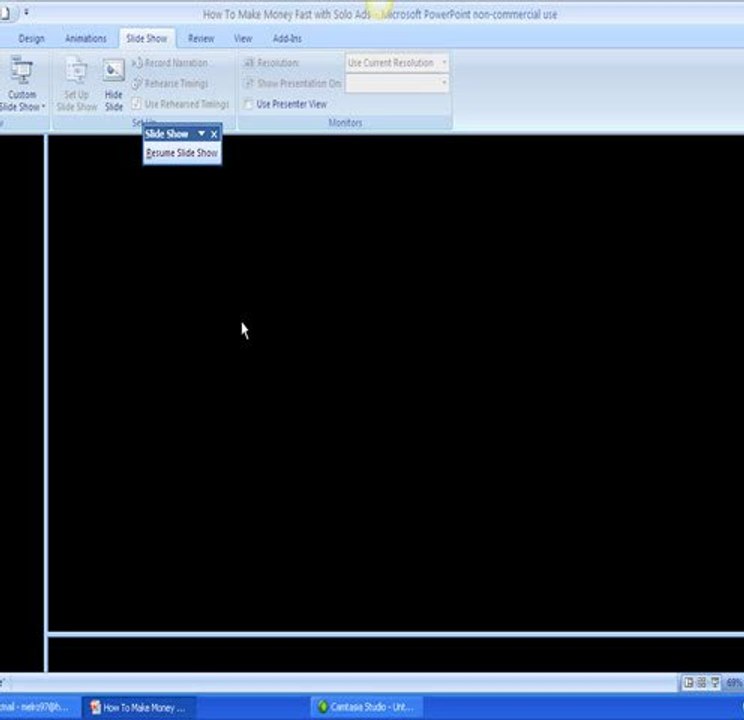The width and height of the screenshot is (744, 720).
Task: Click the Monitors group label
Action: [x=345, y=122]
